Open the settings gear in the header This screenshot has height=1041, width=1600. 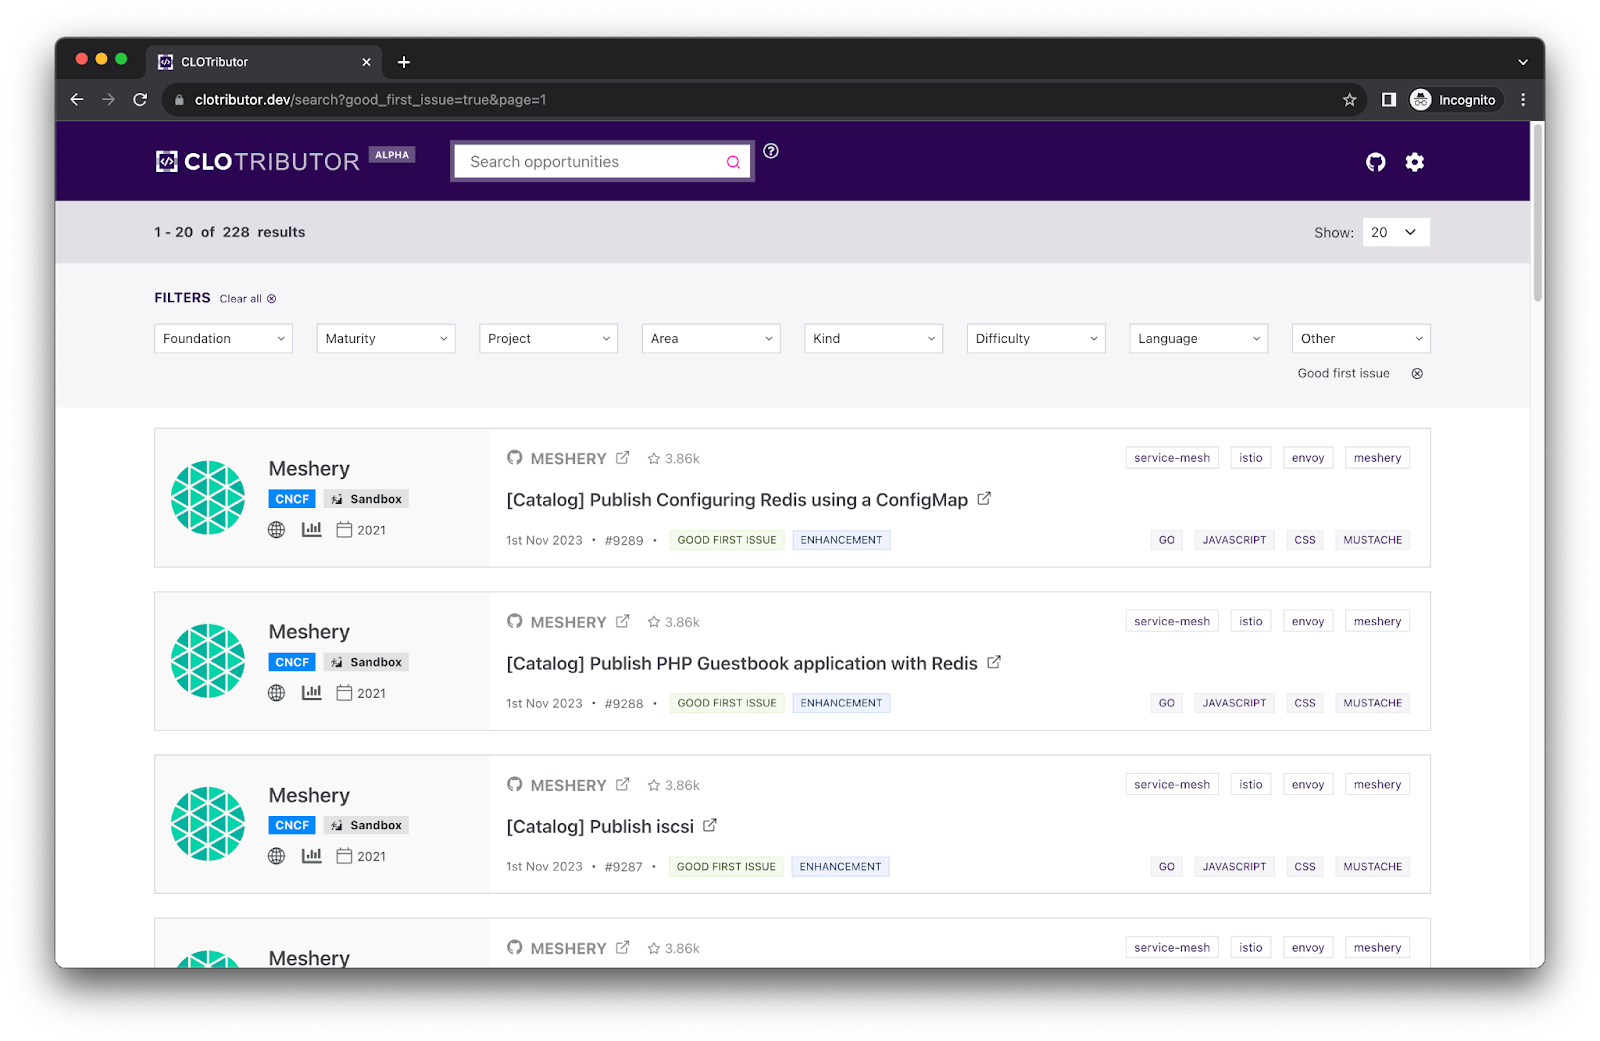[x=1414, y=162]
